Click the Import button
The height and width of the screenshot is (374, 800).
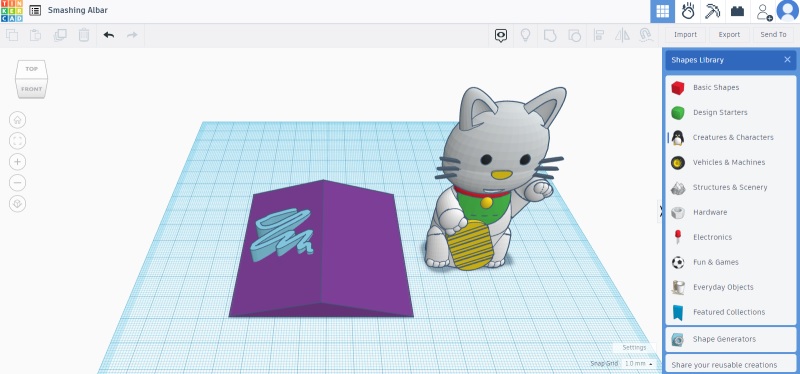click(x=685, y=35)
